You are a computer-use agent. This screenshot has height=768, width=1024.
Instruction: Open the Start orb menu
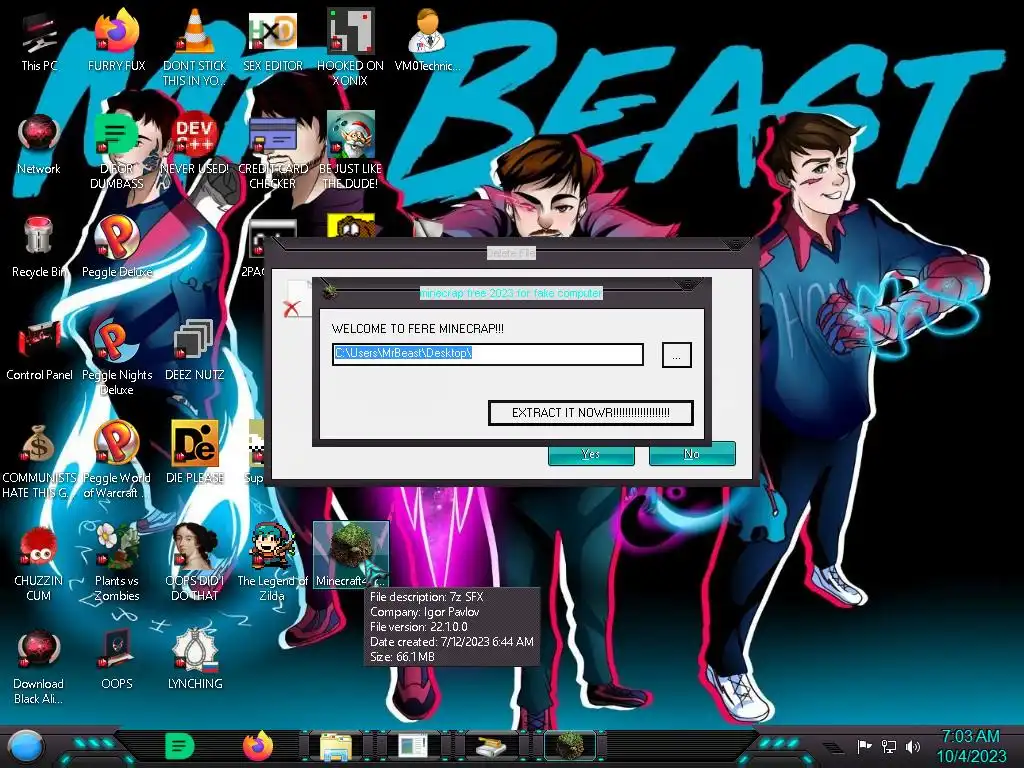(26, 746)
